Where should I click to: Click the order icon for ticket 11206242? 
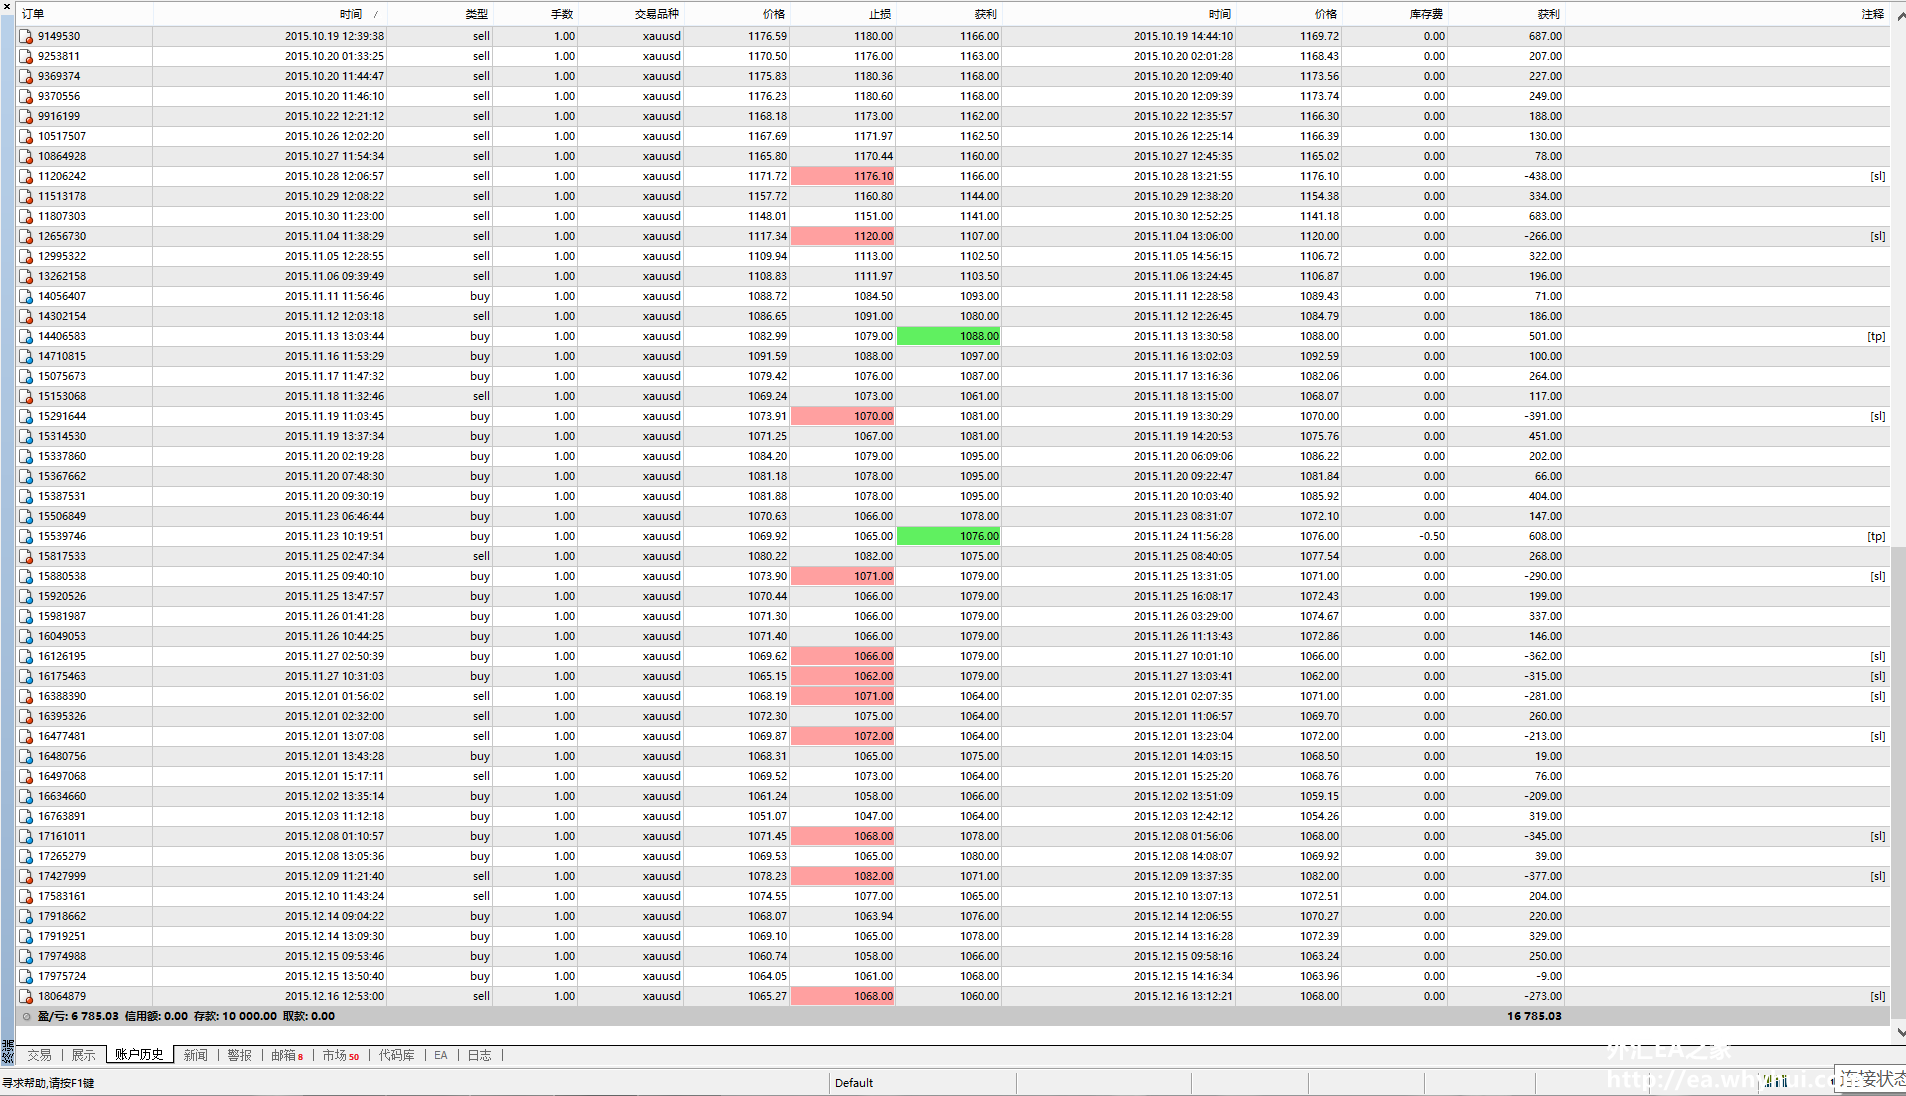26,176
